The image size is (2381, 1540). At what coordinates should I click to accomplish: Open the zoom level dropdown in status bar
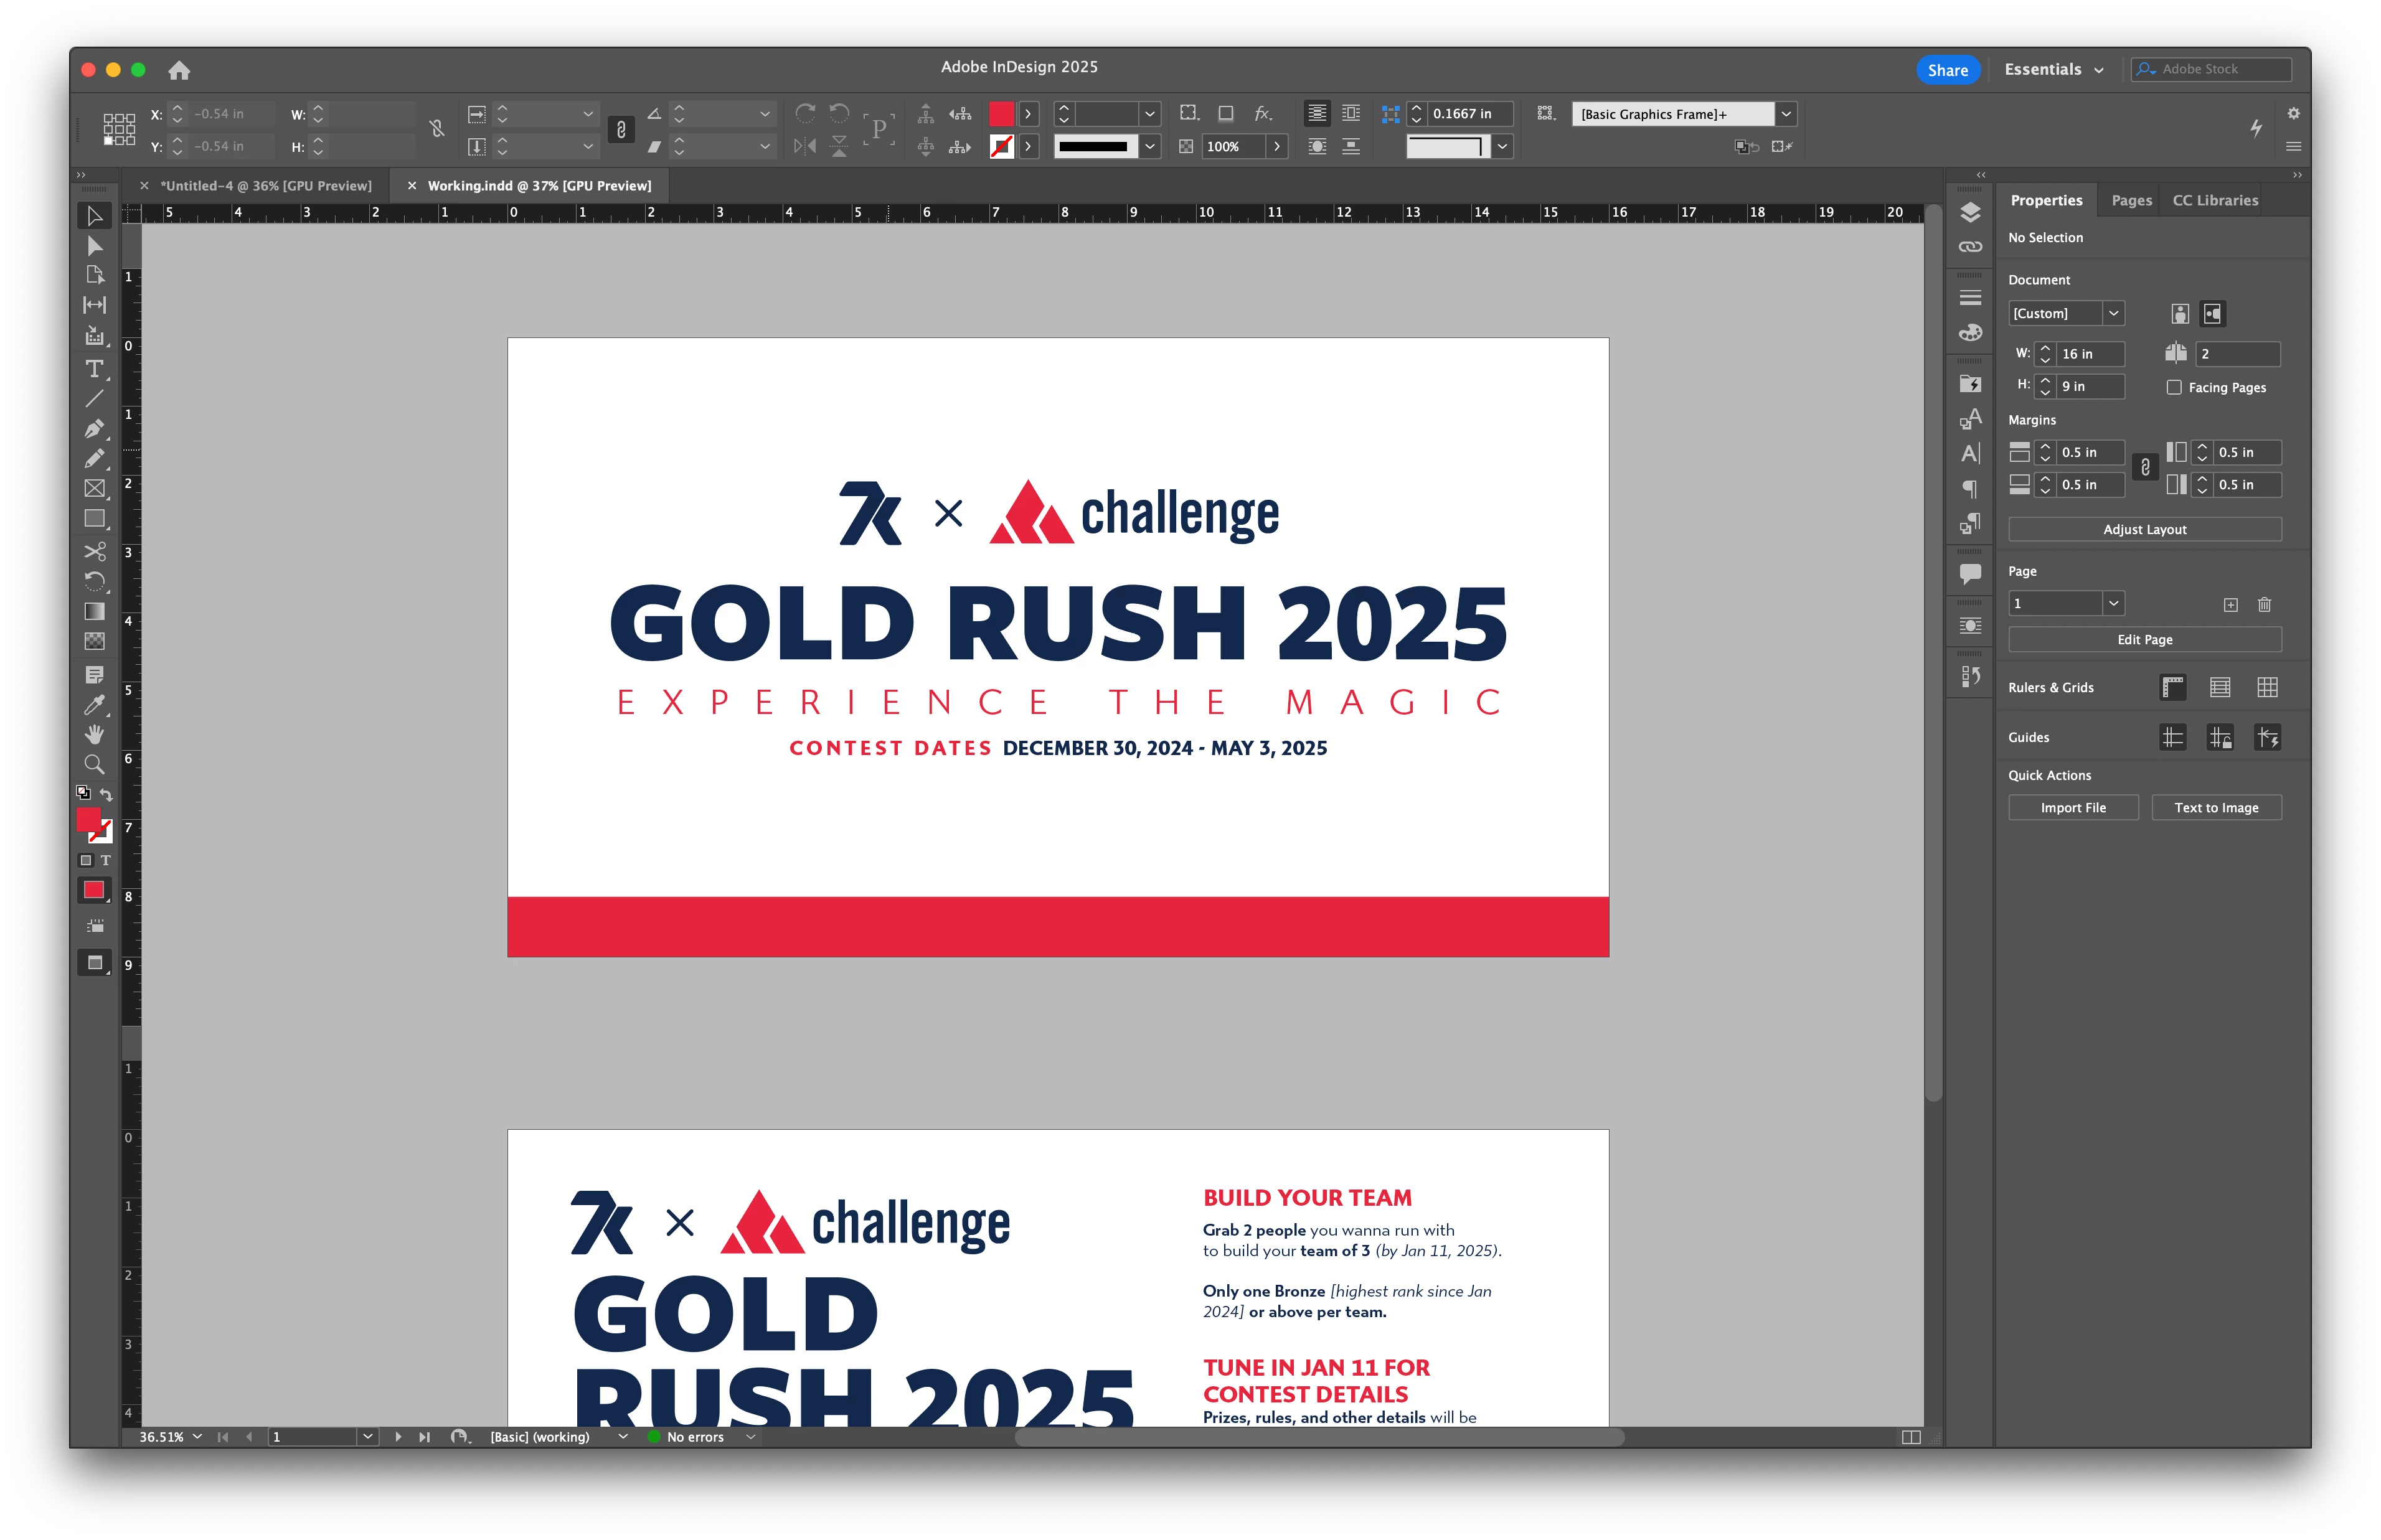pos(197,1437)
